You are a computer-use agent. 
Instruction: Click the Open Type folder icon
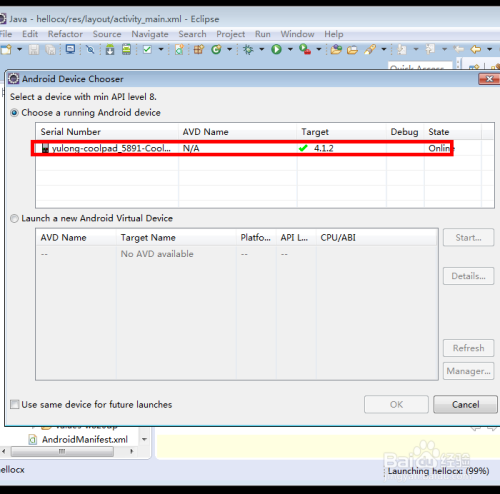coord(336,49)
